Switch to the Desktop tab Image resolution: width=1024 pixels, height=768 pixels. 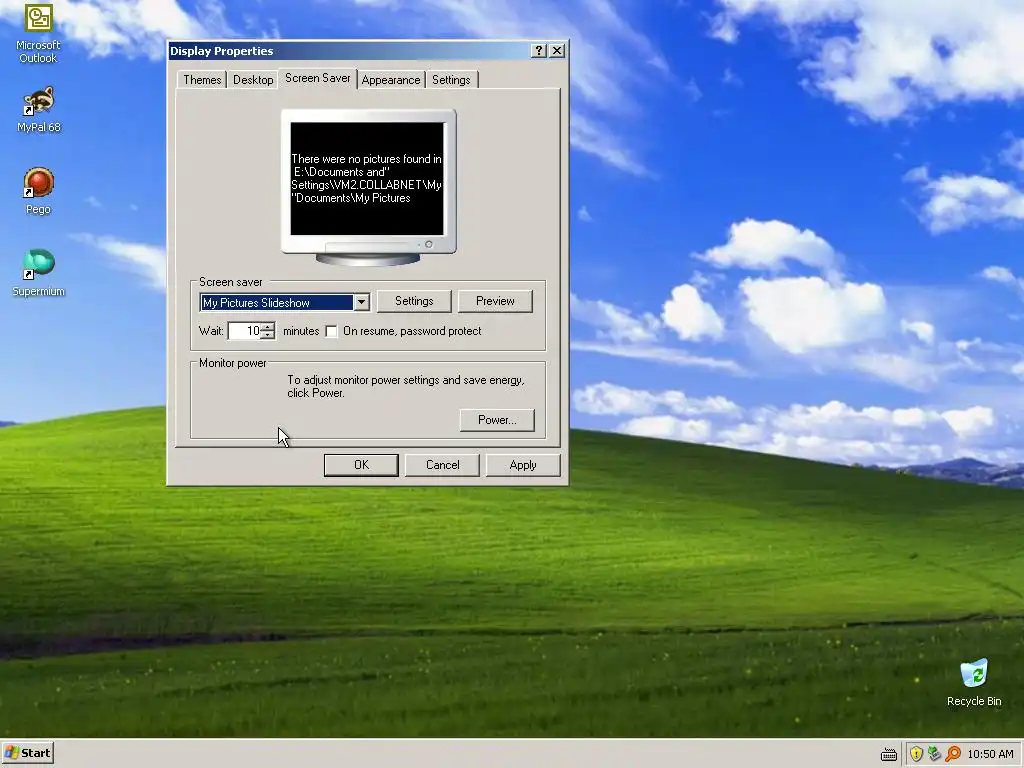point(253,80)
